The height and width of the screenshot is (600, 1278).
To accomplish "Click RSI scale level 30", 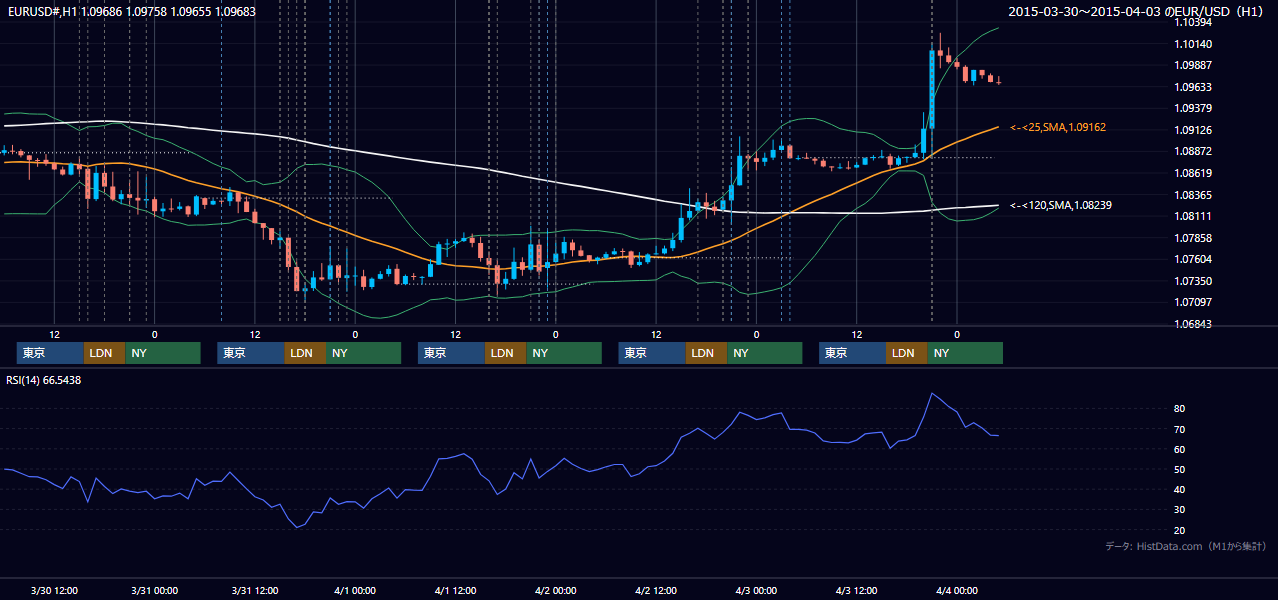I will click(x=1180, y=510).
